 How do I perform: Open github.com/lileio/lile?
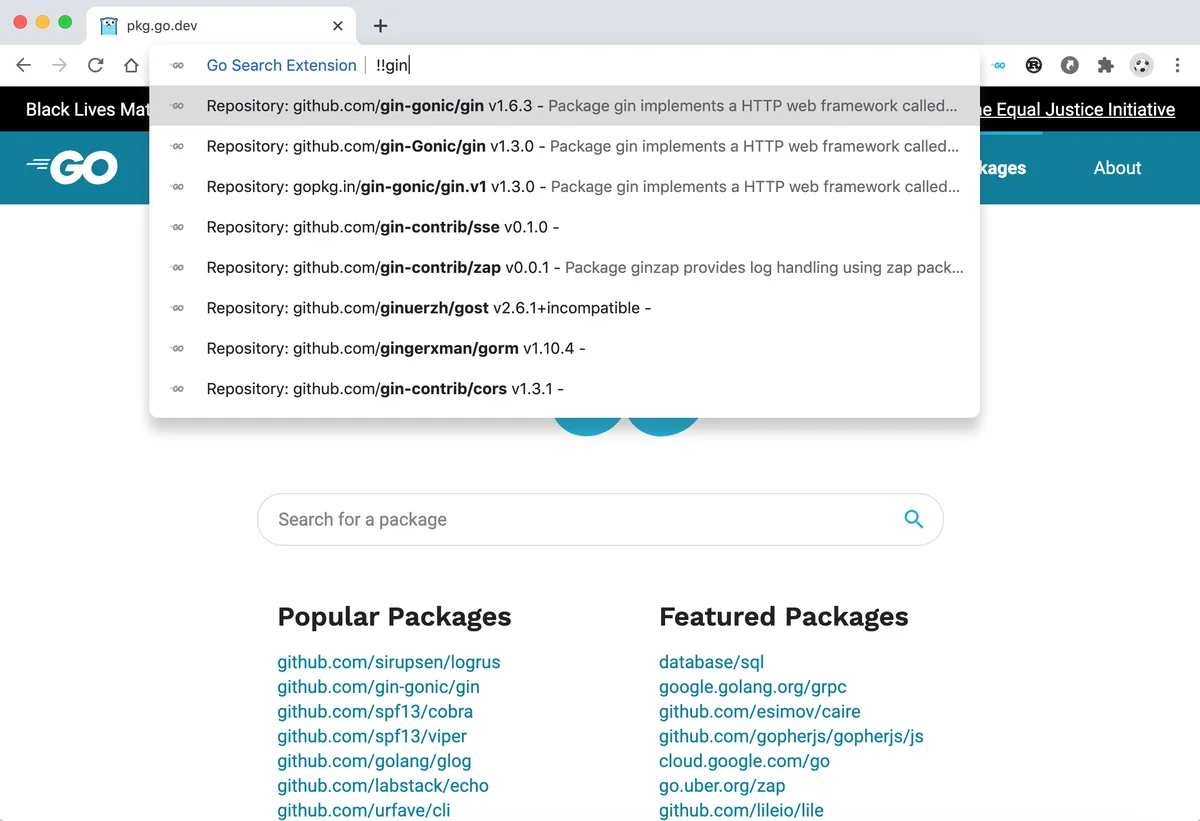741,811
